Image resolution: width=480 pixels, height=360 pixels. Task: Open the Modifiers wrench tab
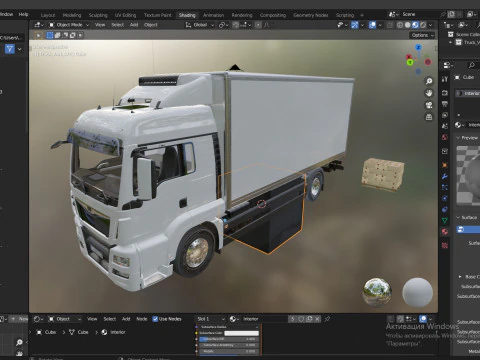(445, 176)
